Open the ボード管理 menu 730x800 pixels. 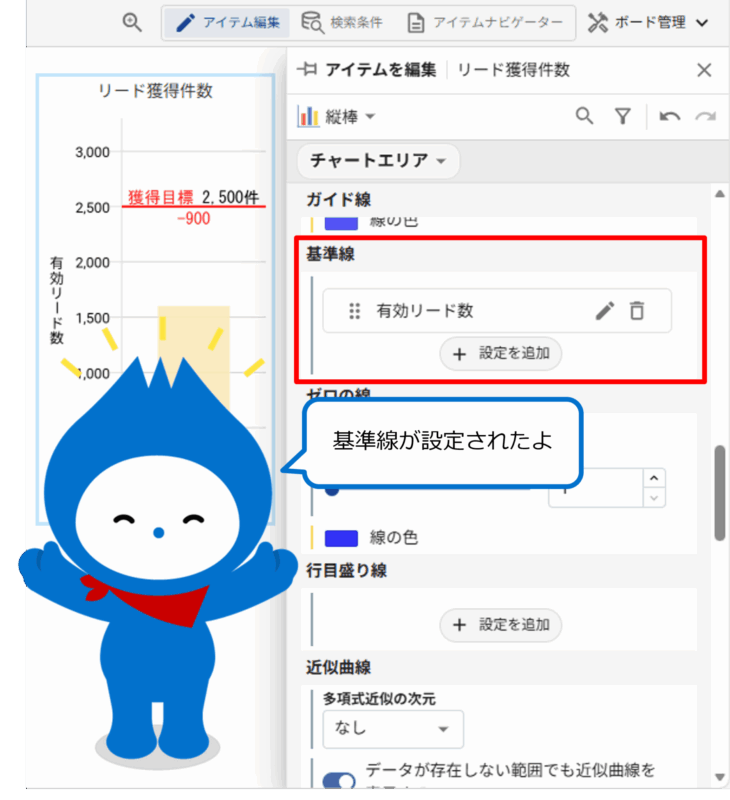point(648,22)
